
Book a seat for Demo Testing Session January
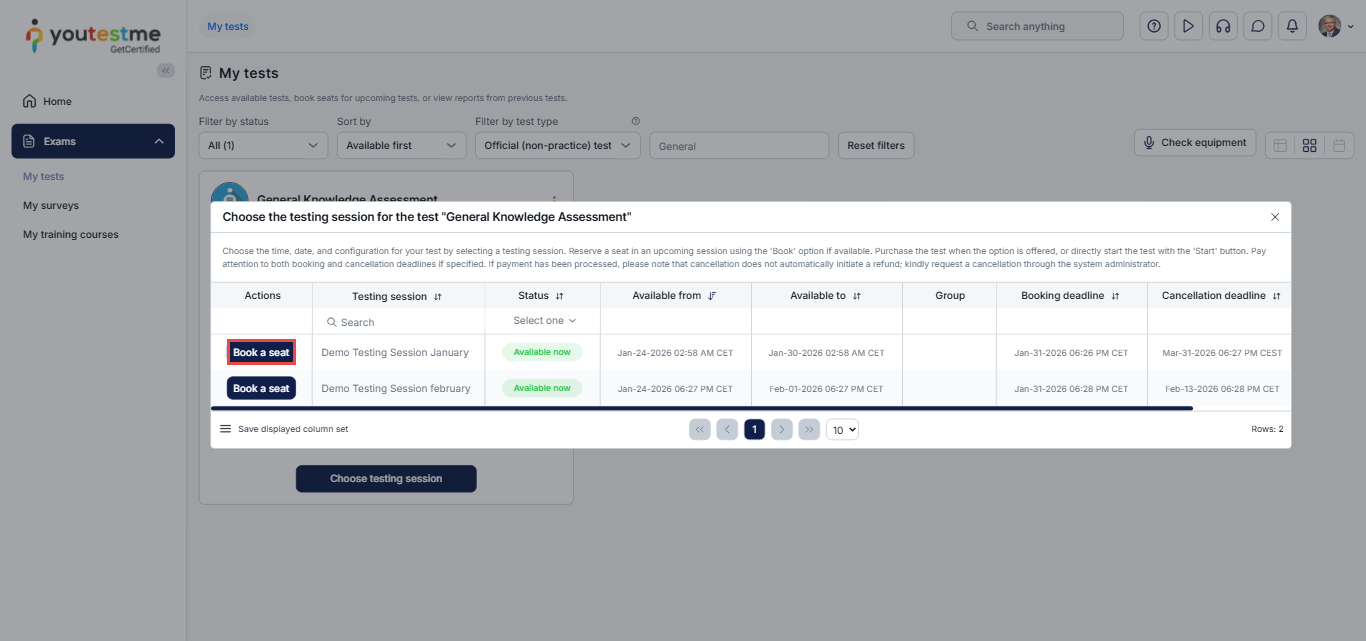click(261, 352)
